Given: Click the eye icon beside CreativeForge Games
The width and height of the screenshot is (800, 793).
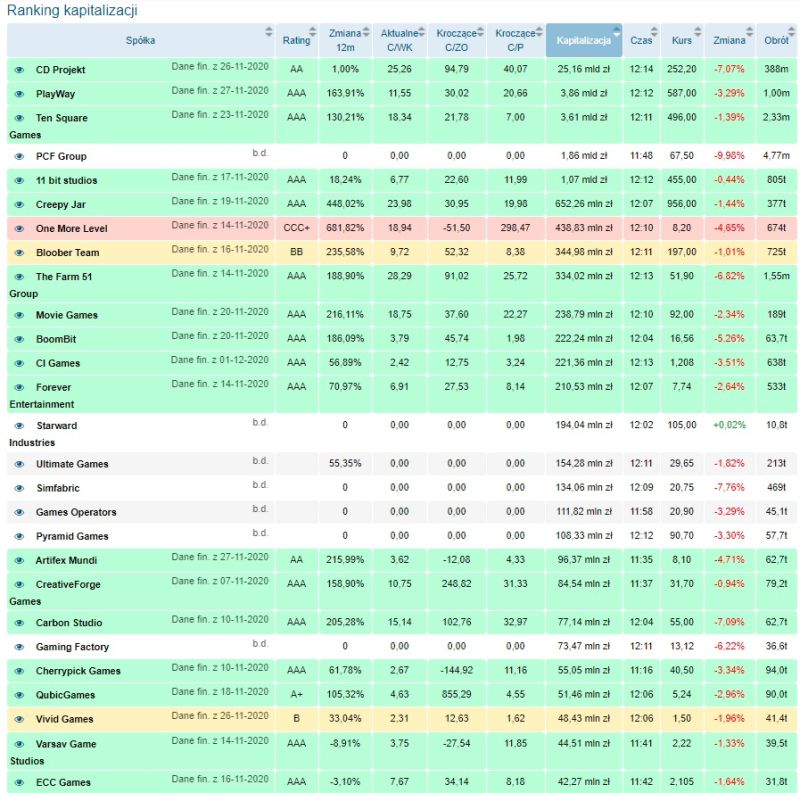Looking at the screenshot, I should tap(19, 584).
